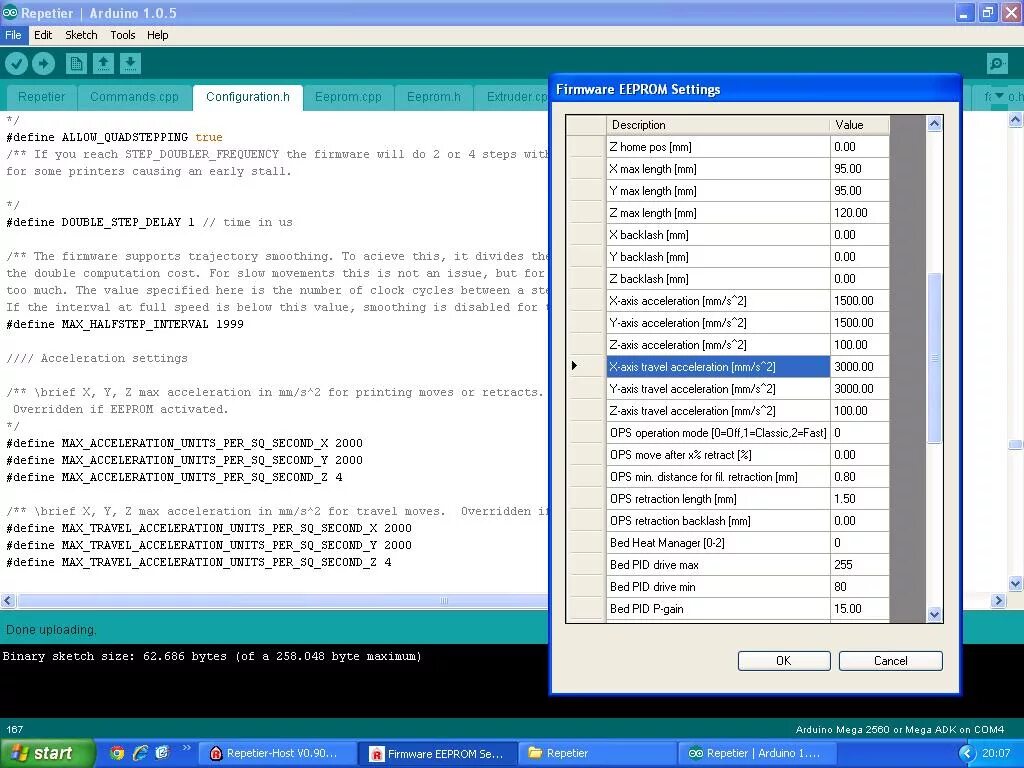Click the taskbar clock showing 20:07
Viewport: 1024px width, 768px height.
pyautogui.click(x=996, y=754)
